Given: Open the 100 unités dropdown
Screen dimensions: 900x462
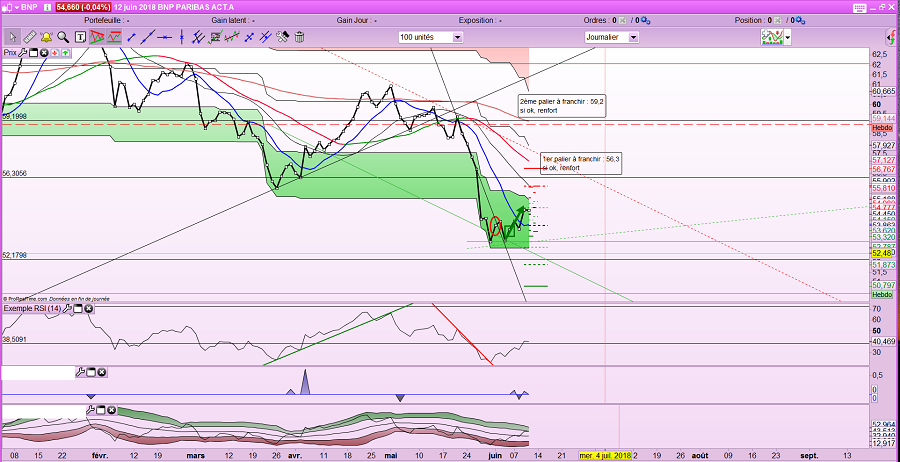Looking at the screenshot, I should tap(430, 37).
